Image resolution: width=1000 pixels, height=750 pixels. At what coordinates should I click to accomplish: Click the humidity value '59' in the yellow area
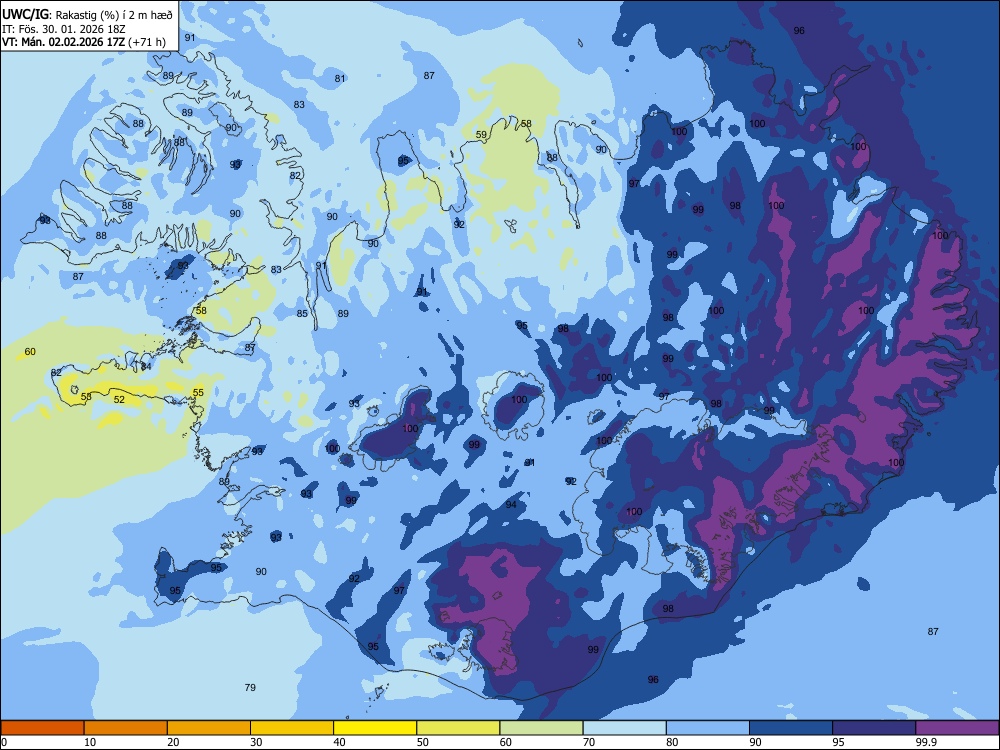482,135
